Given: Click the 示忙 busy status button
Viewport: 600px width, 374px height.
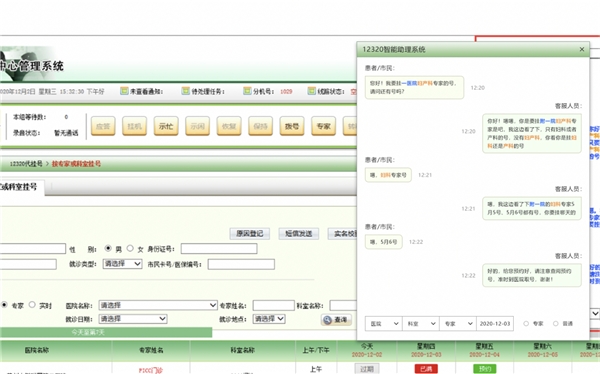Looking at the screenshot, I should pyautogui.click(x=166, y=126).
